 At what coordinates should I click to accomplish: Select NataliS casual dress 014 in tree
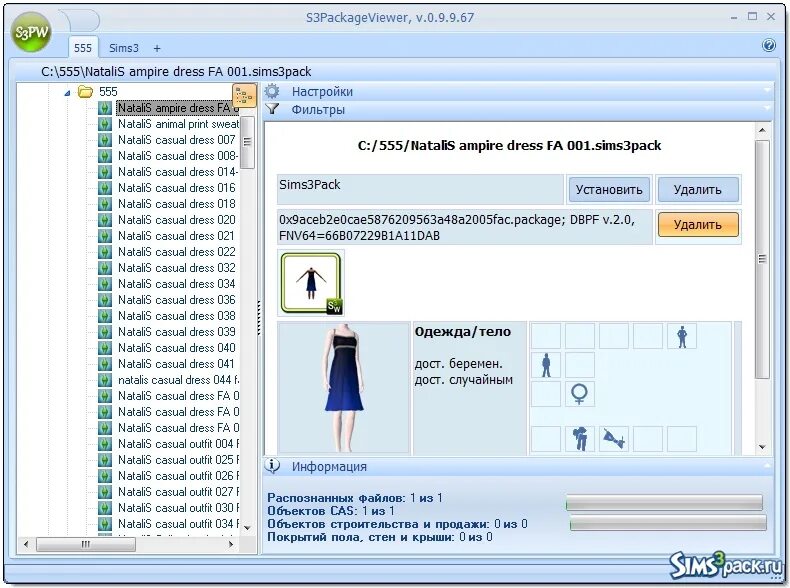tap(177, 172)
